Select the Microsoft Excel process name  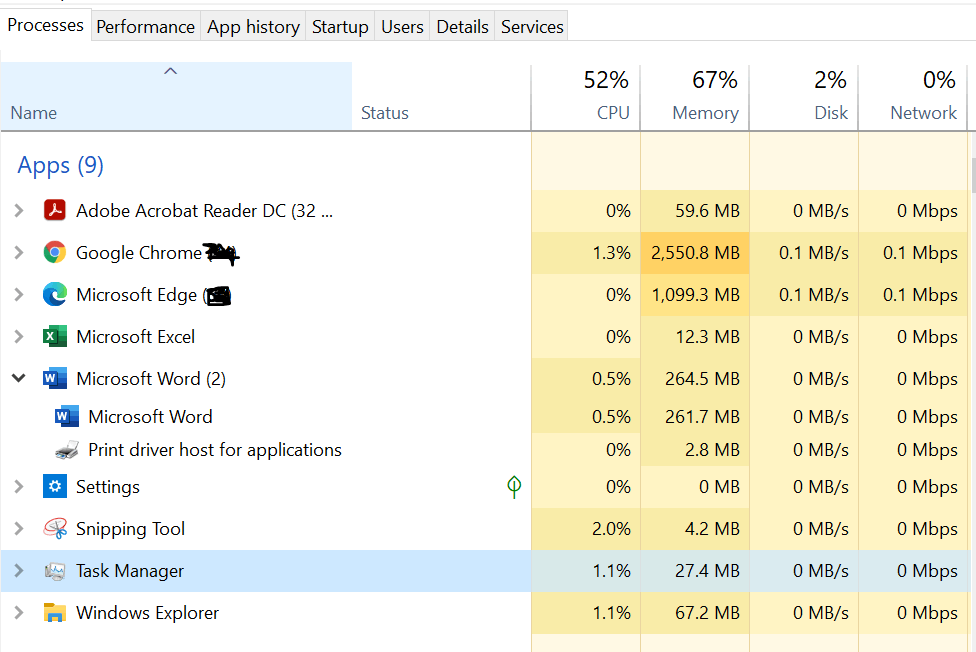tap(136, 337)
